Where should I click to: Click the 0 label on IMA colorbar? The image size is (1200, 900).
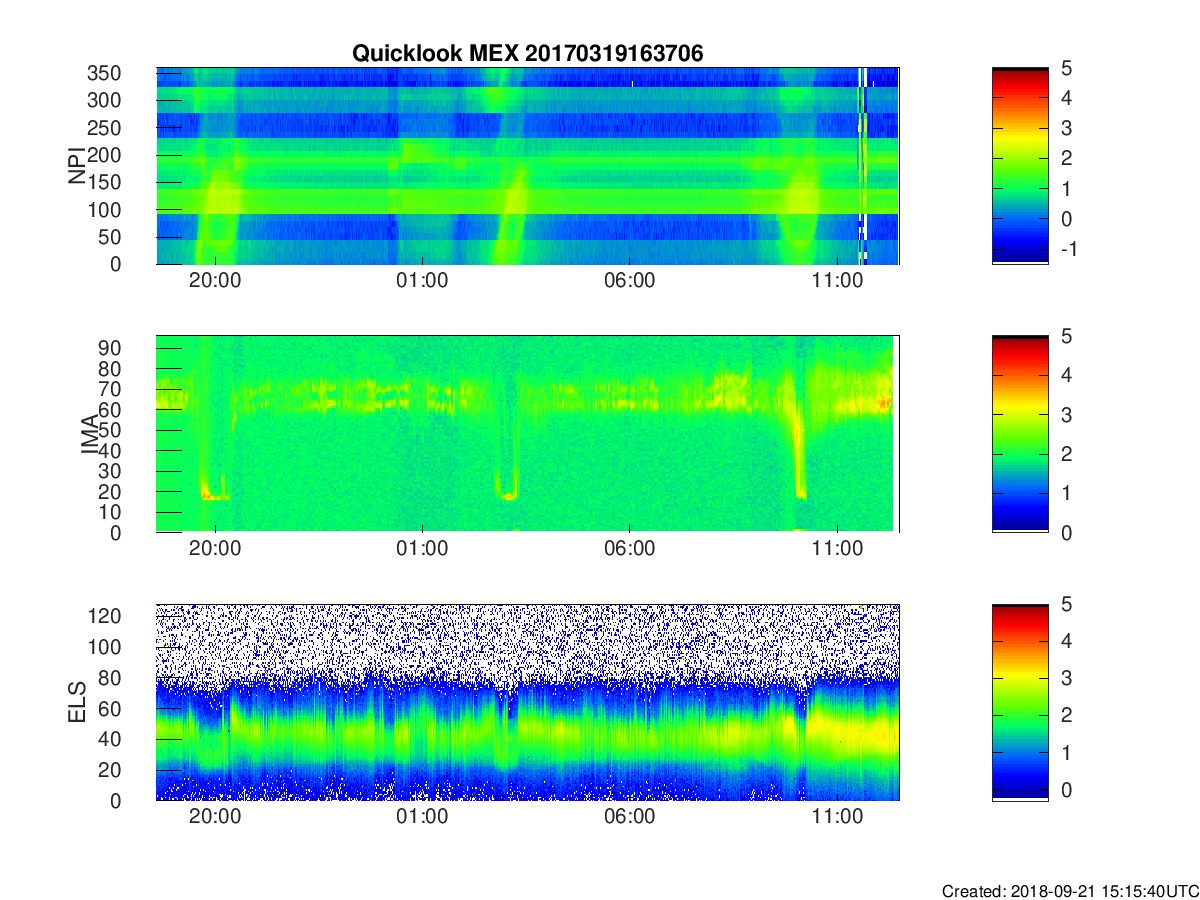click(1065, 532)
